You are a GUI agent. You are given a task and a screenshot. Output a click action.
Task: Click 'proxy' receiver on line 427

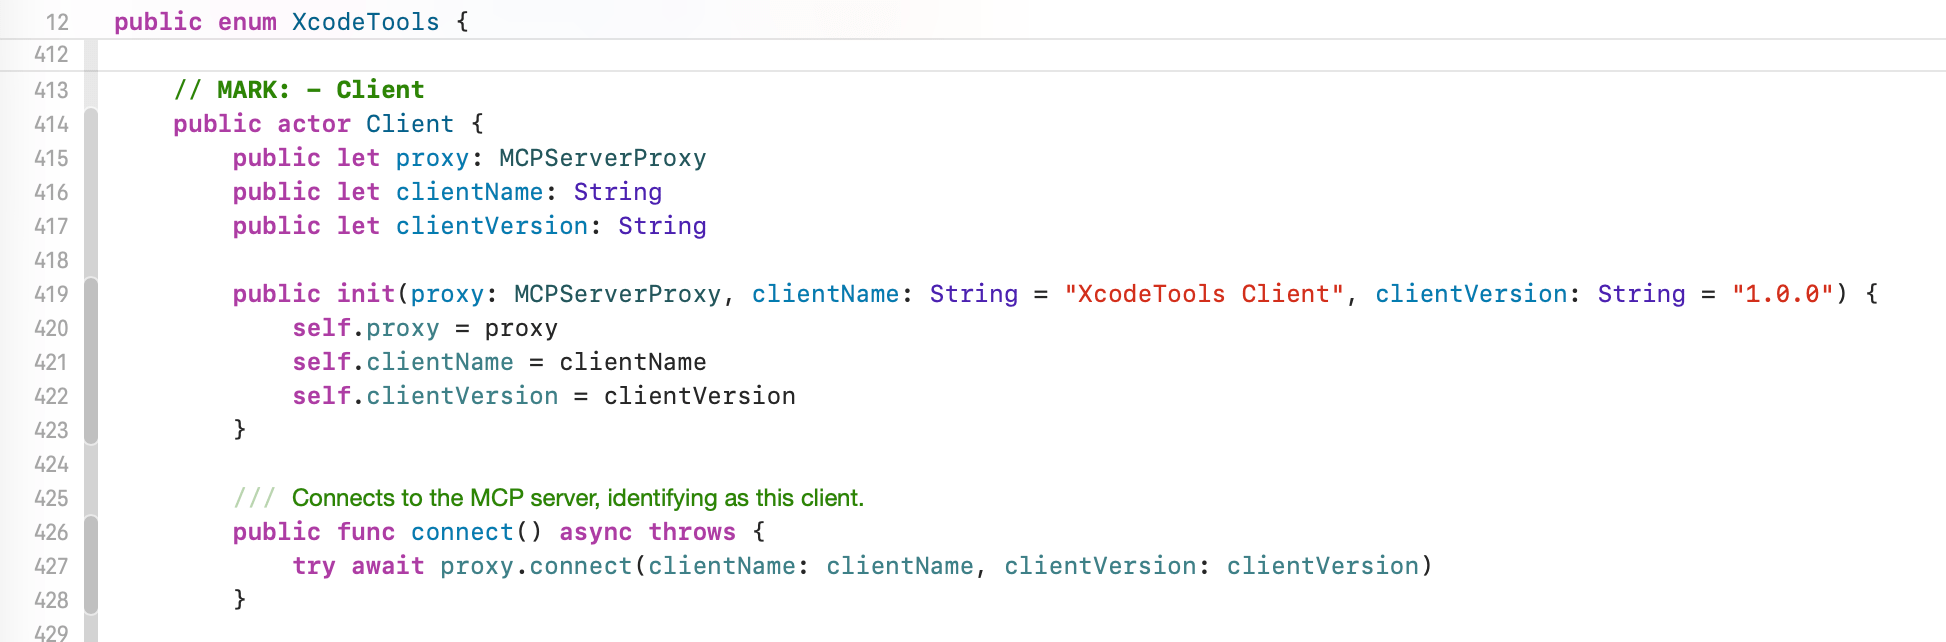point(477,565)
